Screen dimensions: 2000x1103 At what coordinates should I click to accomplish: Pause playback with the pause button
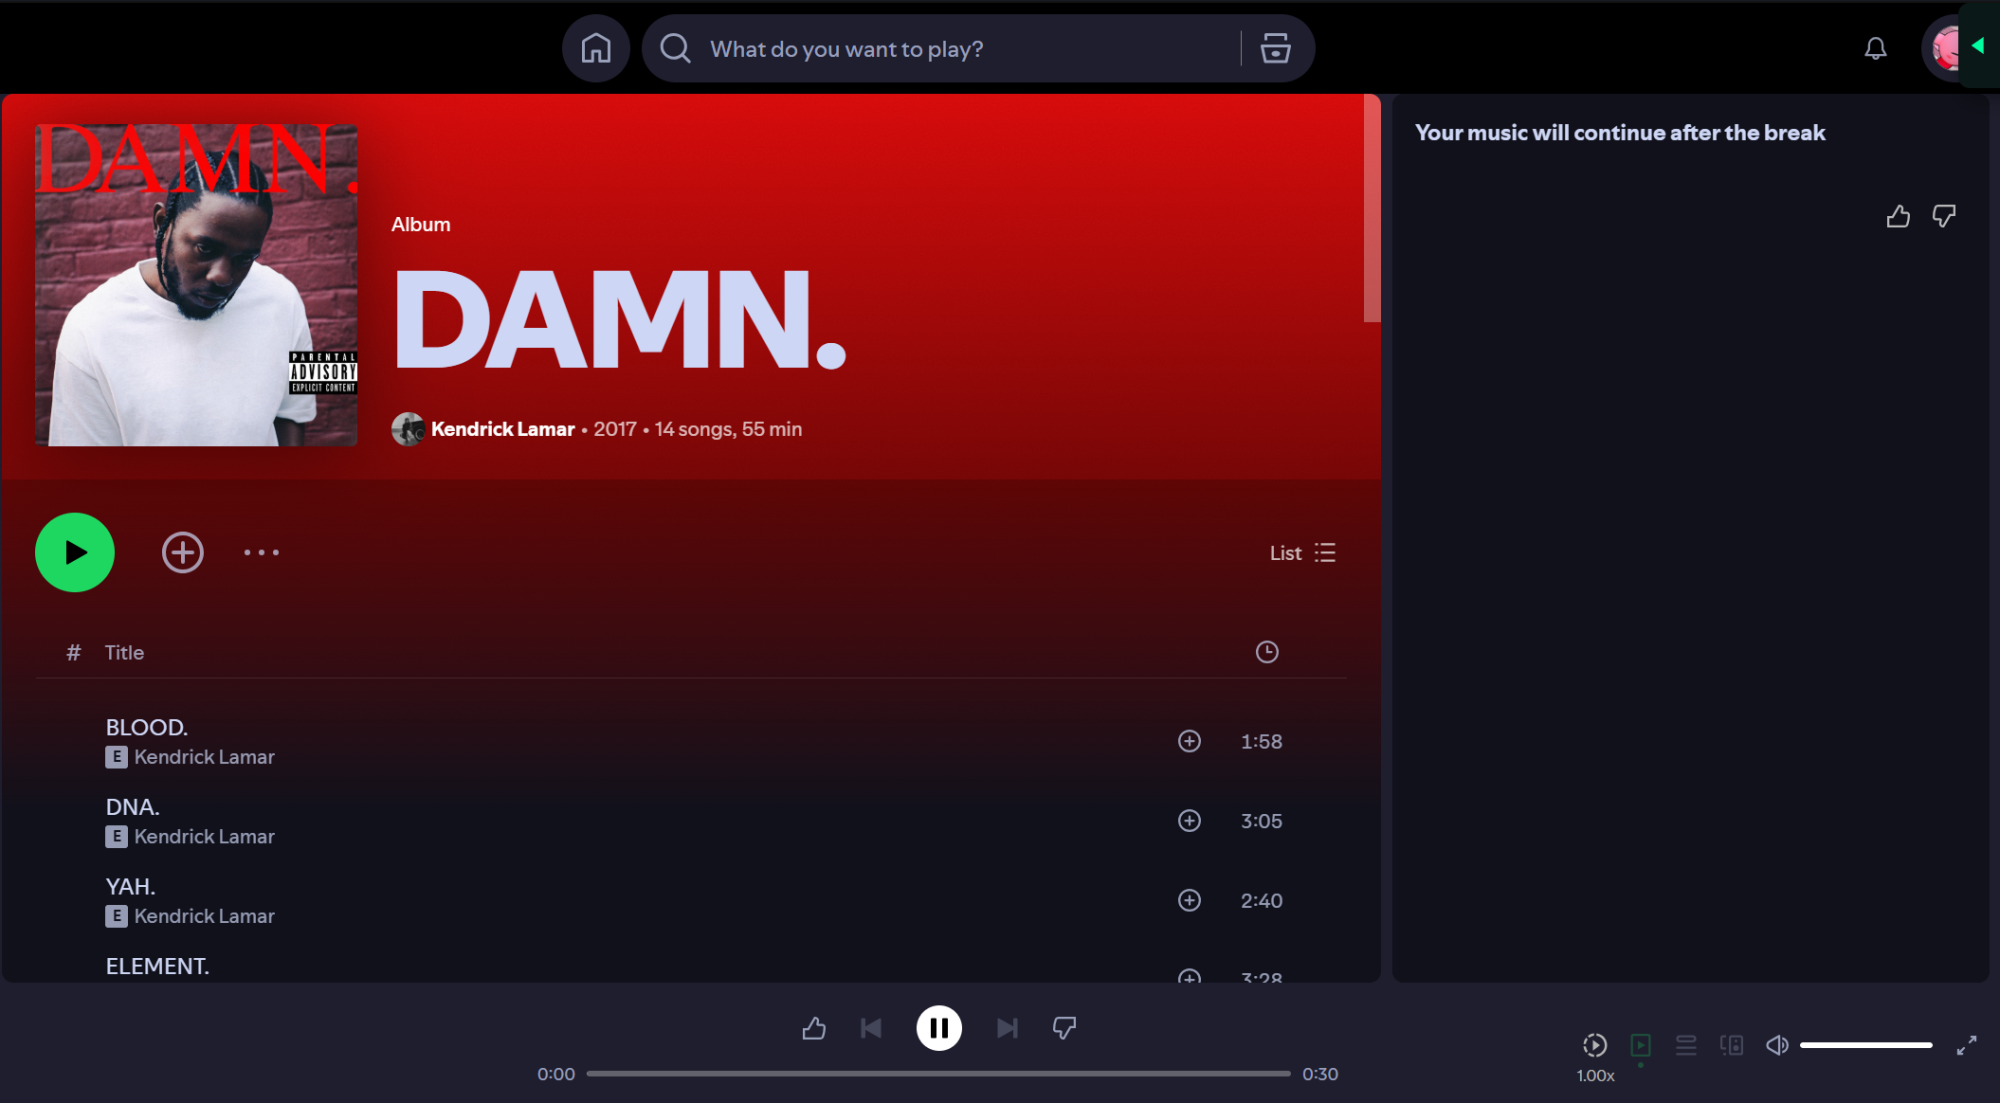click(x=938, y=1027)
